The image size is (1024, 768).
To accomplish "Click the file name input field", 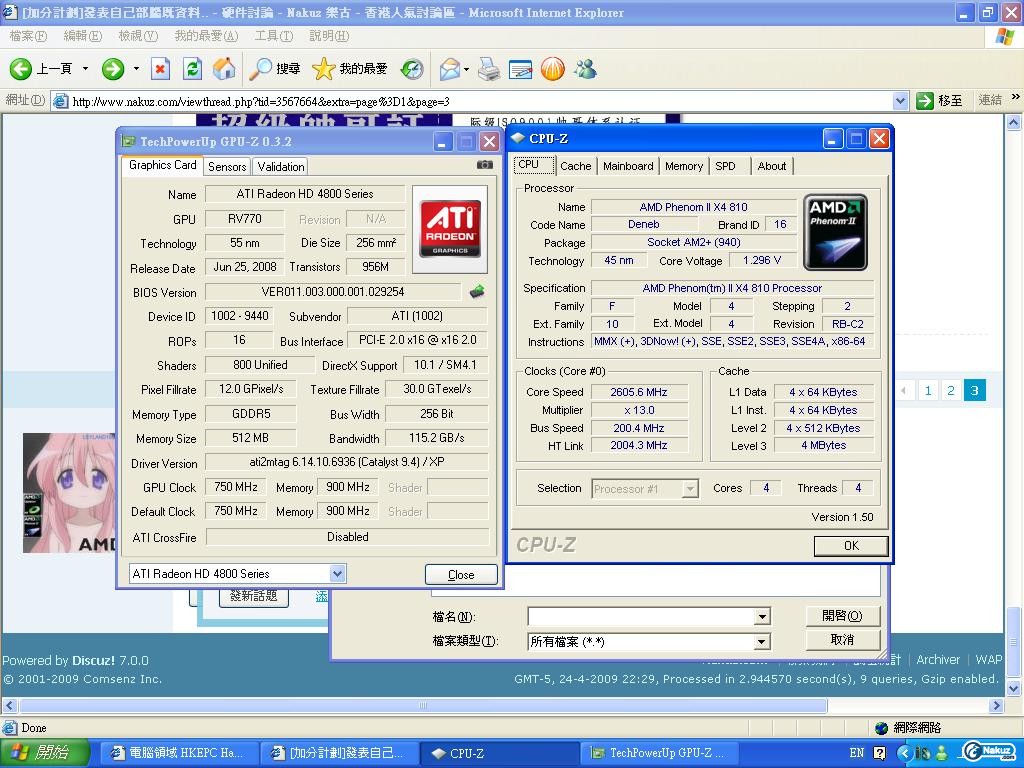I will click(642, 616).
